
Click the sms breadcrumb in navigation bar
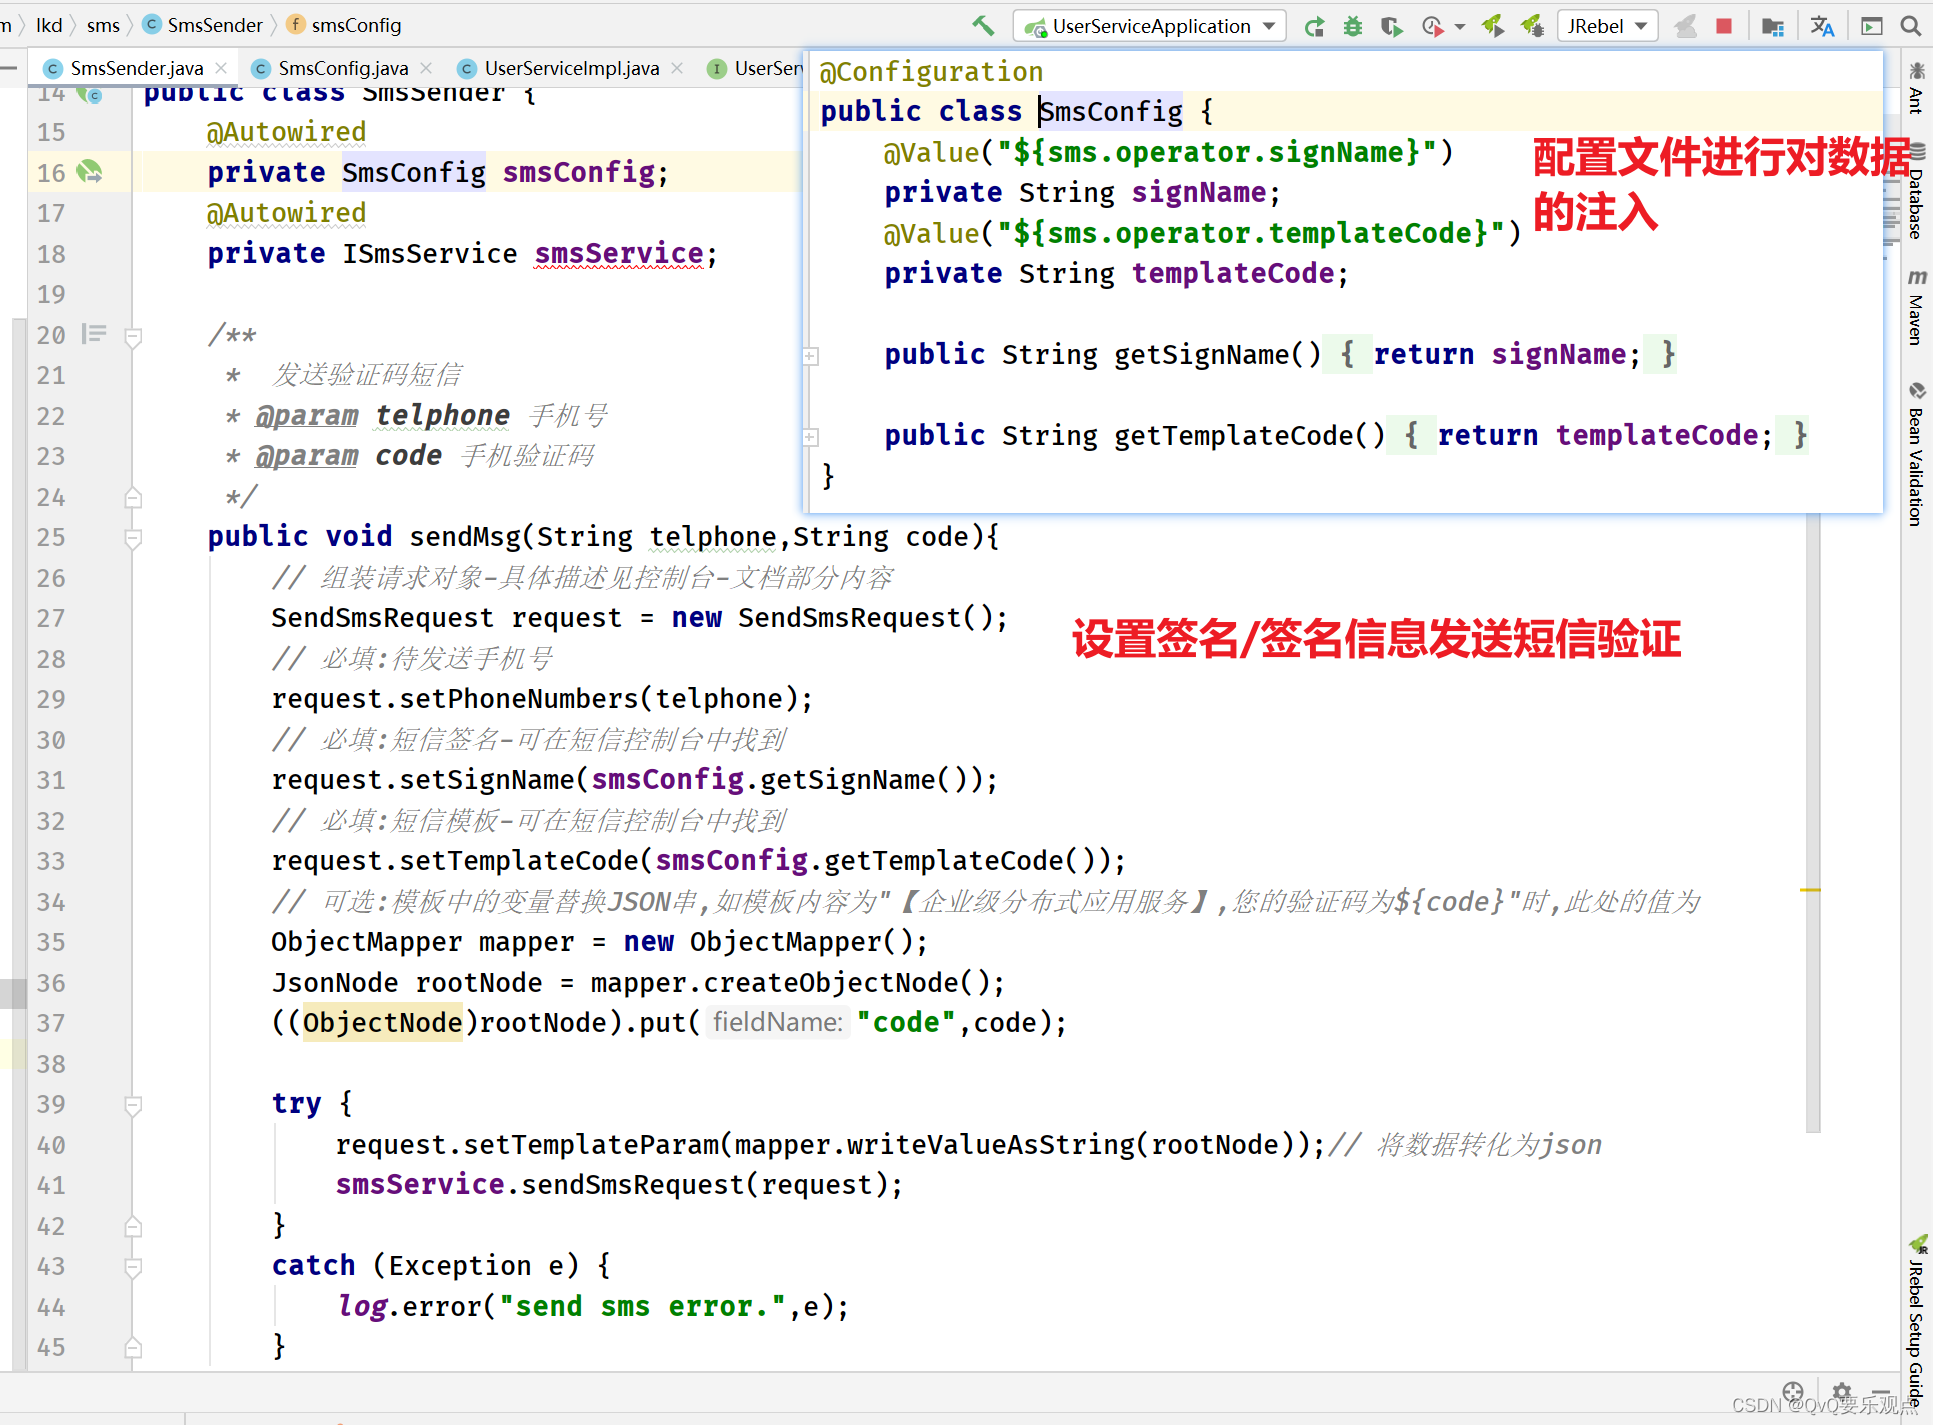(103, 25)
